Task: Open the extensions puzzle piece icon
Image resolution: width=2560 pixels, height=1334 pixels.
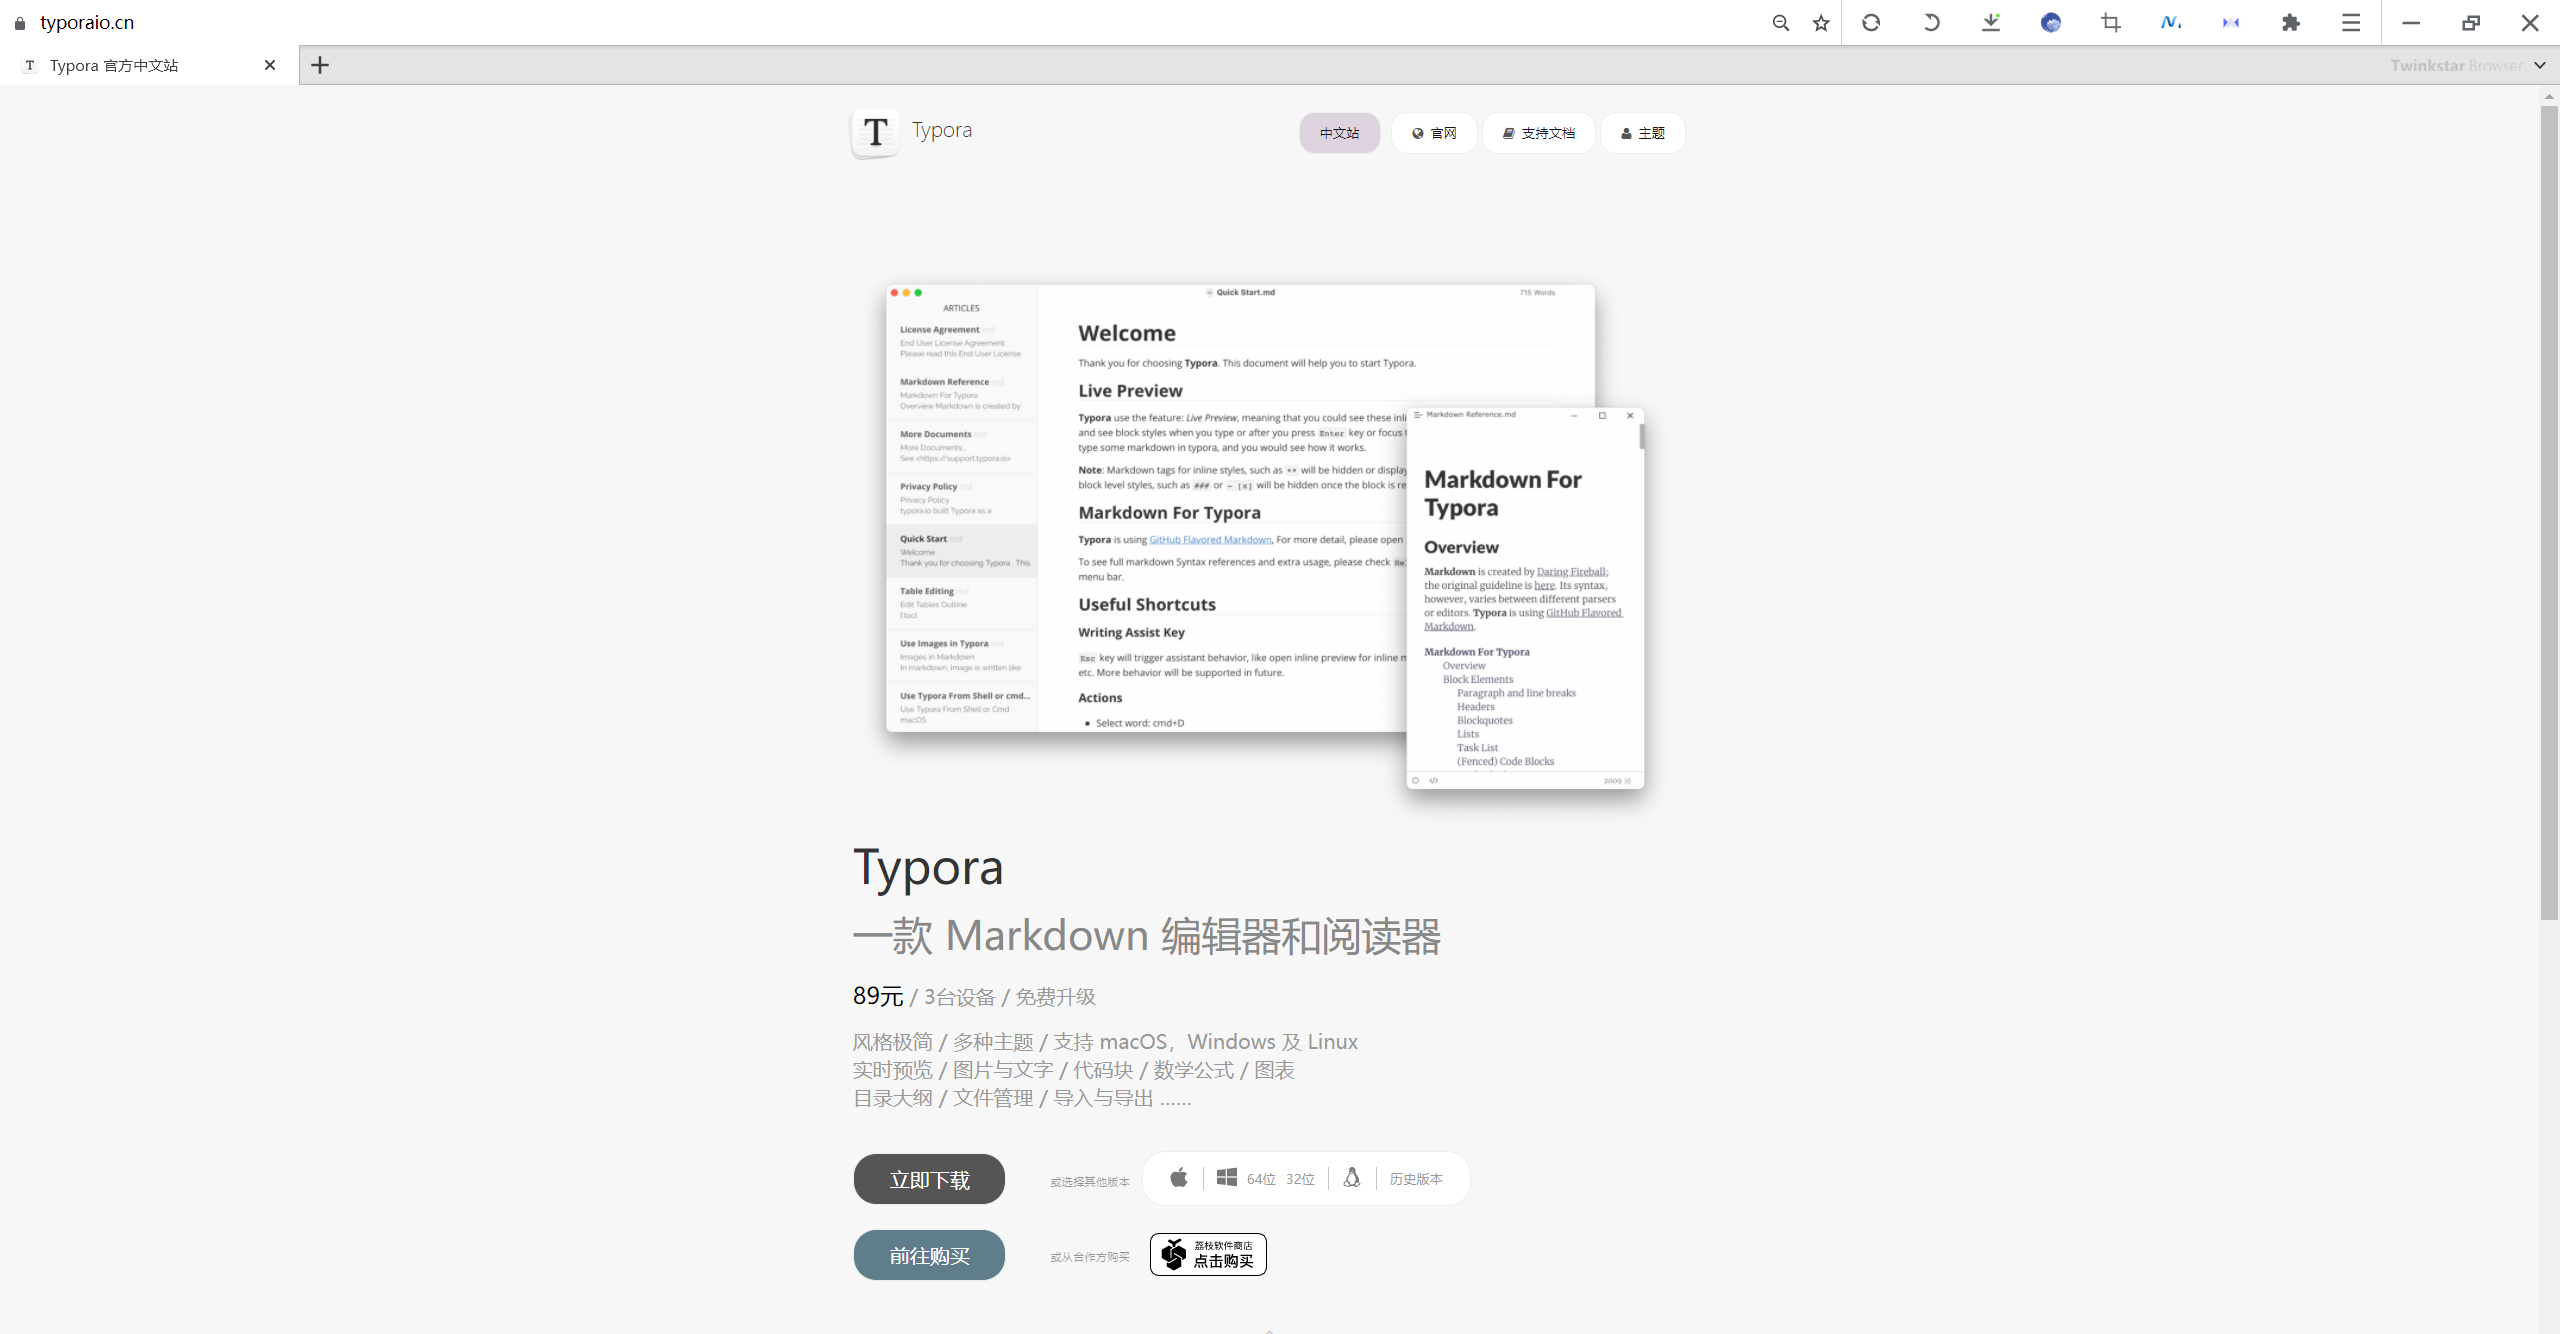Action: (2291, 22)
